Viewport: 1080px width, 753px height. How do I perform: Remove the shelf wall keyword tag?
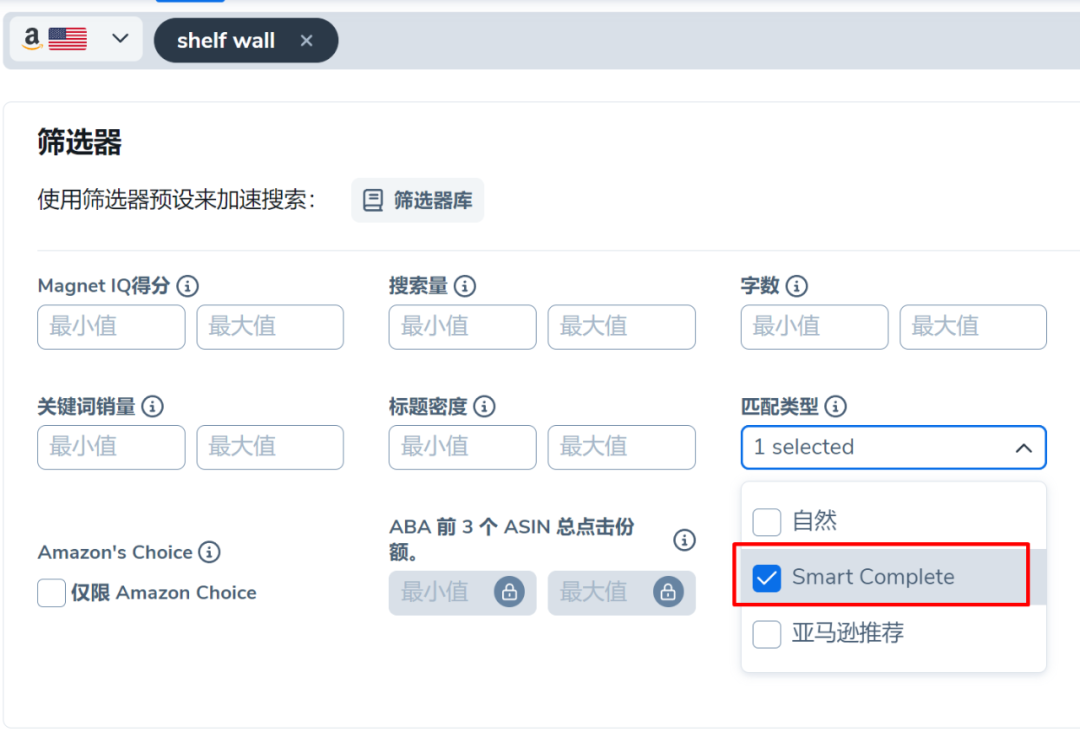(x=307, y=41)
